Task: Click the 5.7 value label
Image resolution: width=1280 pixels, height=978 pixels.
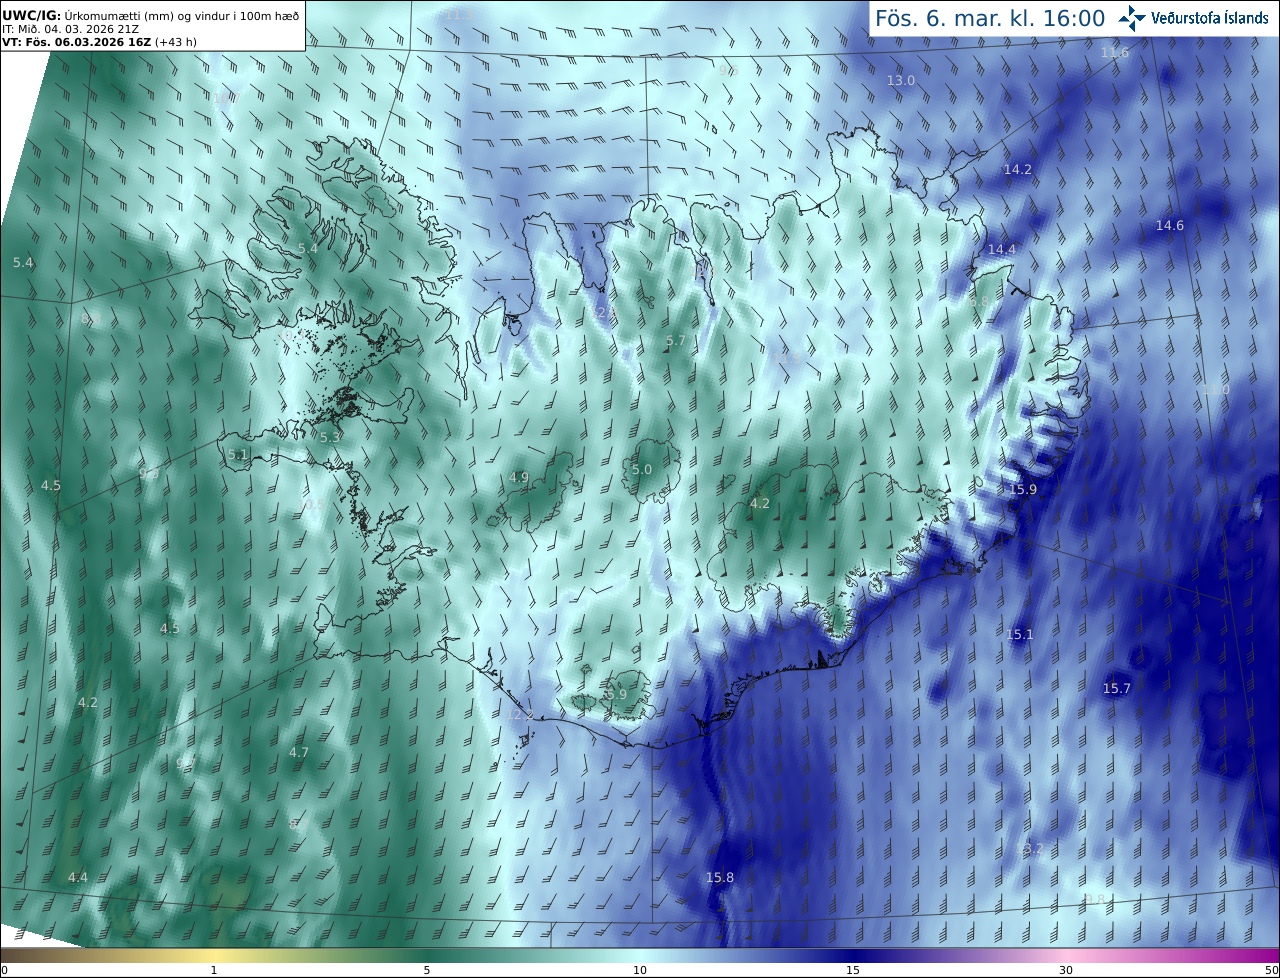Action: (676, 341)
